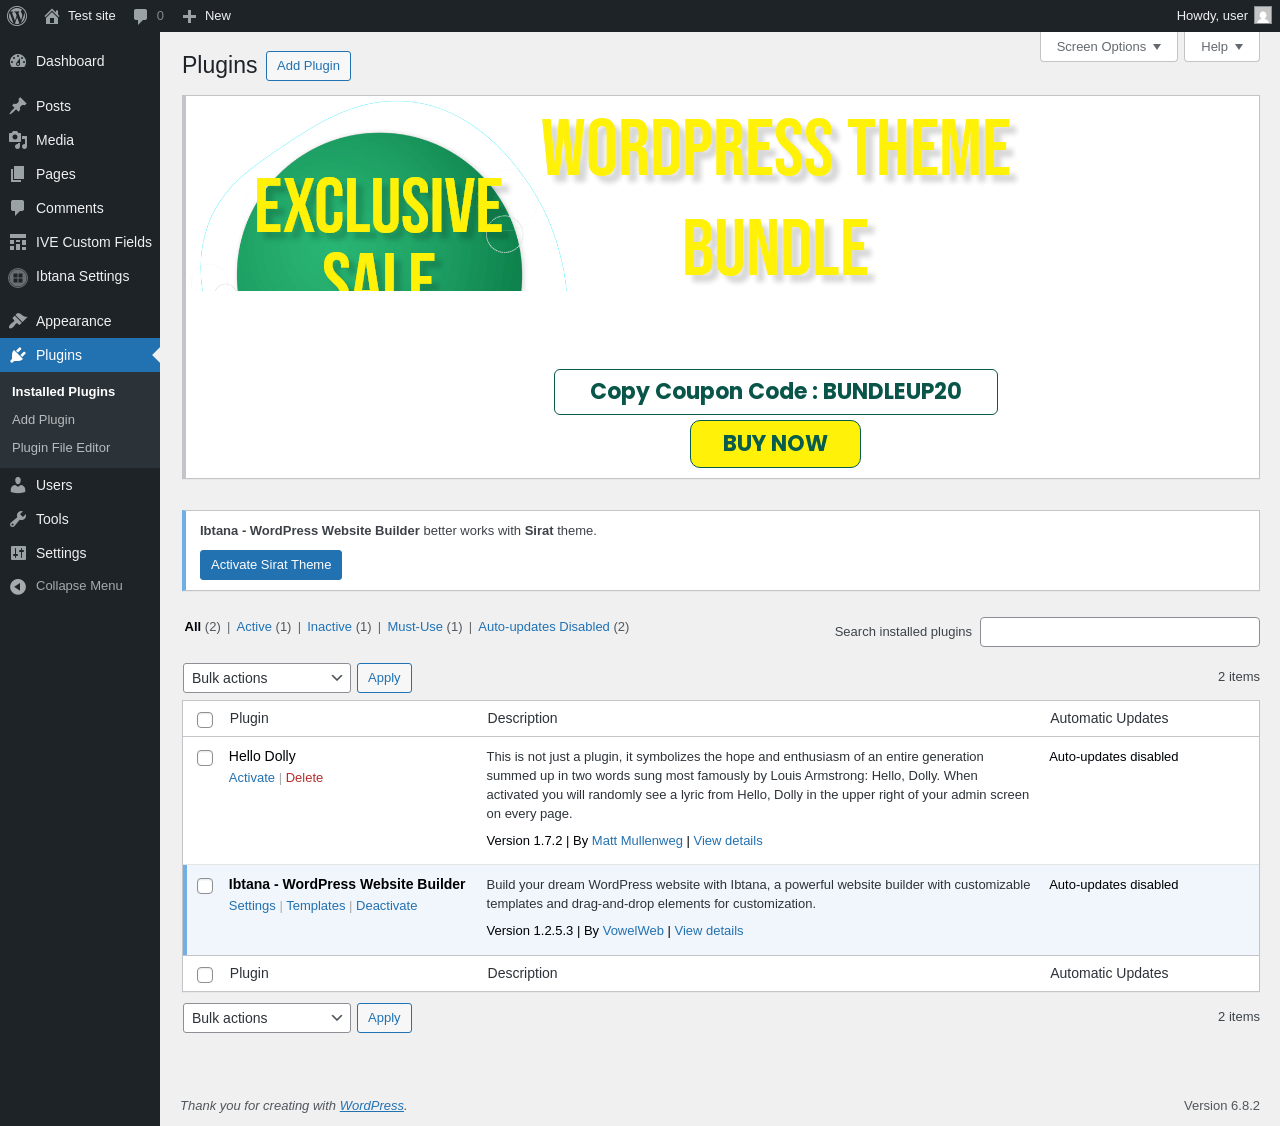Tick the select-all checkbox in table footer

[205, 975]
